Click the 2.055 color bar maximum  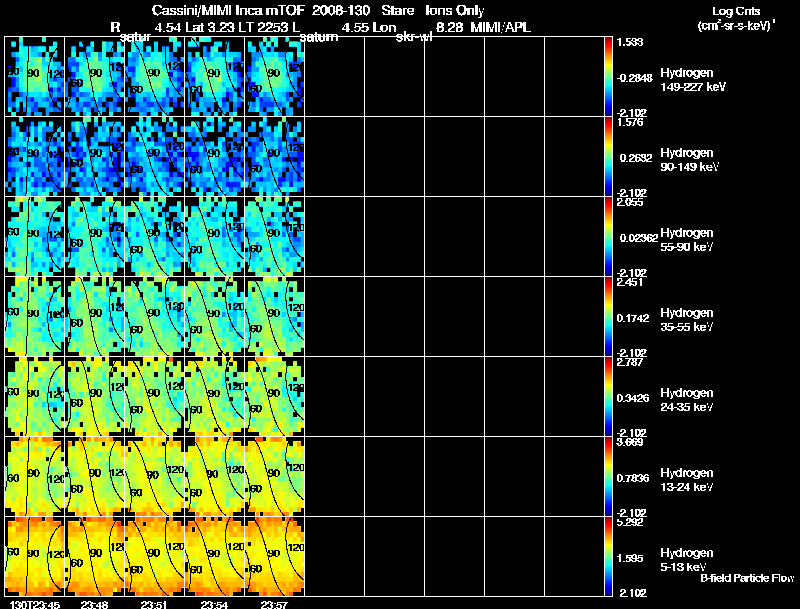click(x=630, y=202)
